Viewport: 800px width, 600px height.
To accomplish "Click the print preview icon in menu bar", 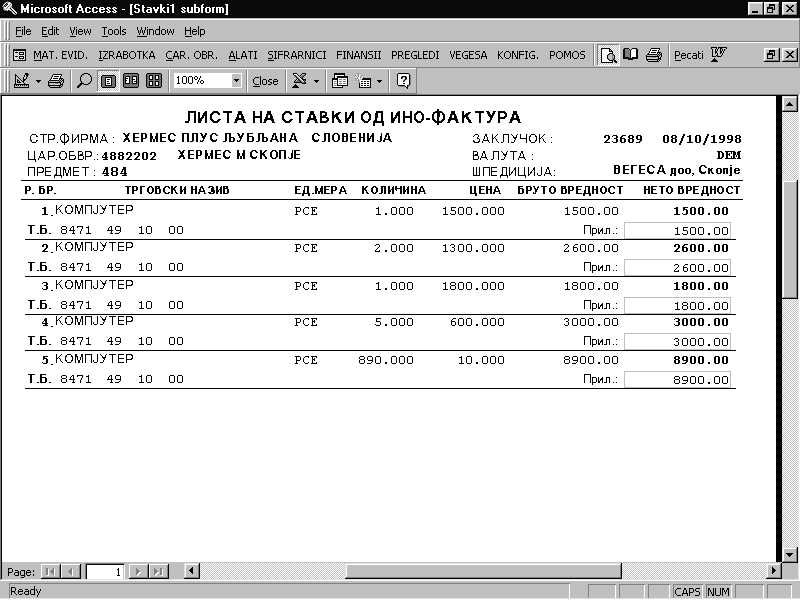I will pyautogui.click(x=608, y=55).
